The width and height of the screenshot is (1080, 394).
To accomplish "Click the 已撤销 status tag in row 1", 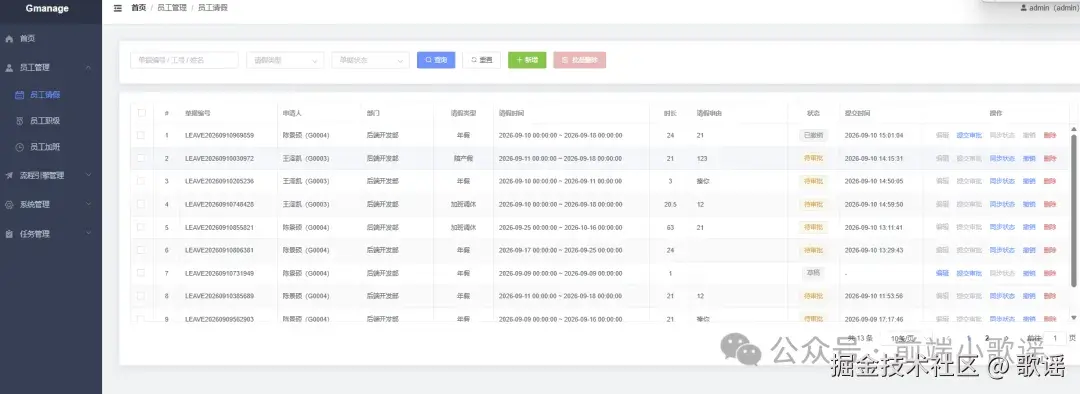I will [813, 135].
